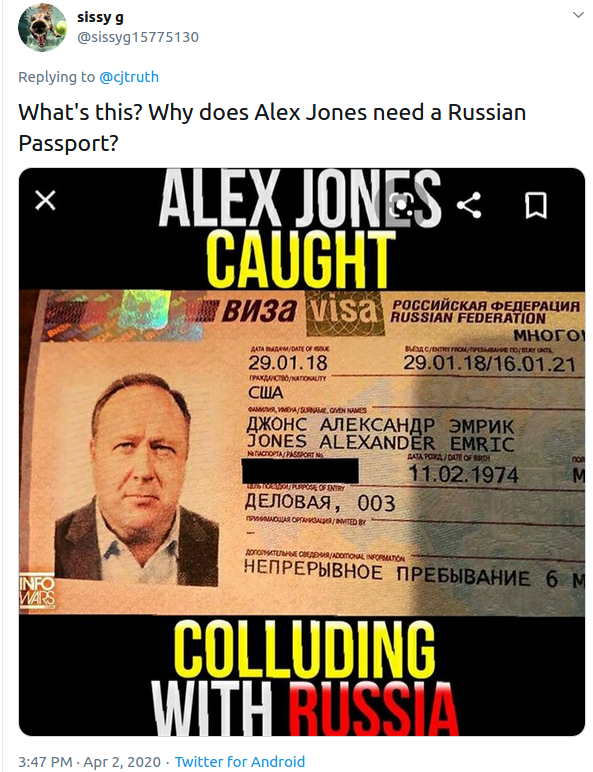Open the @sissyg15775130 handle link

point(137,37)
